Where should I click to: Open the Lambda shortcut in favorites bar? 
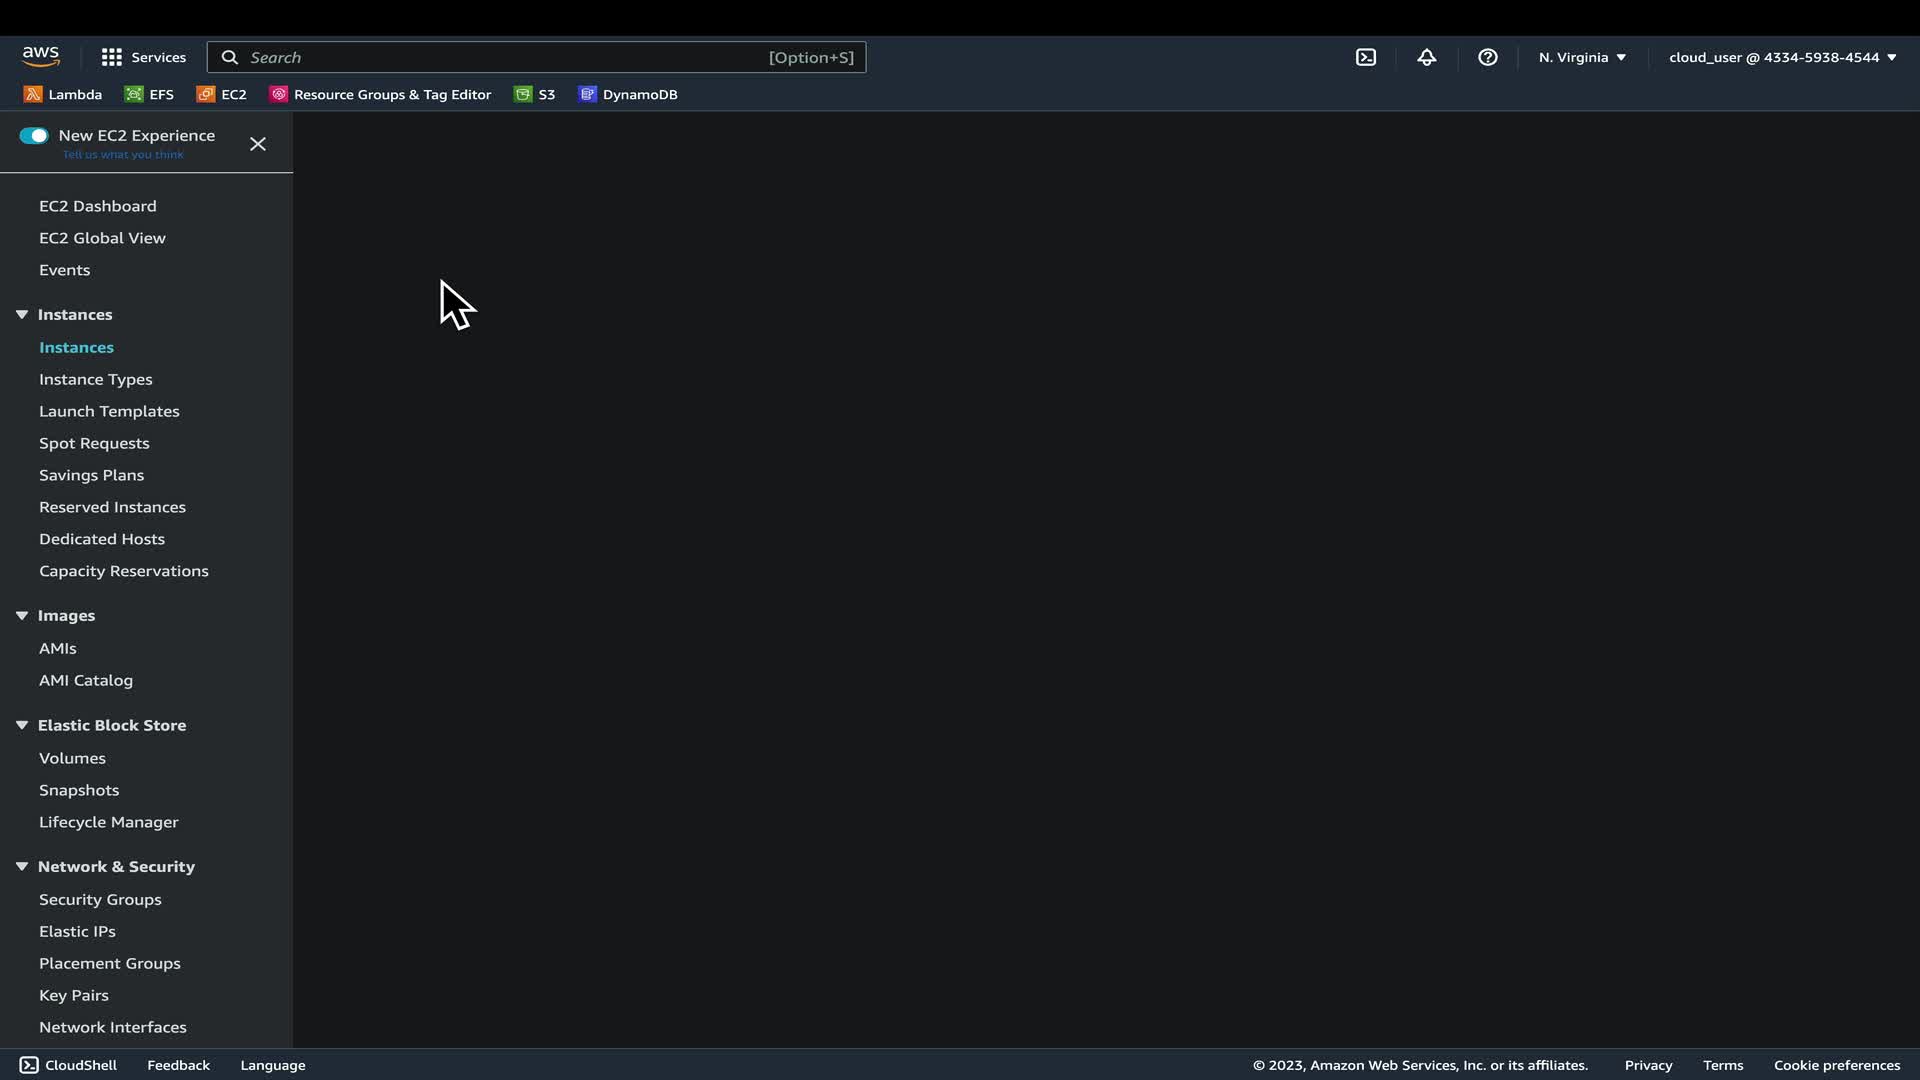tap(63, 94)
